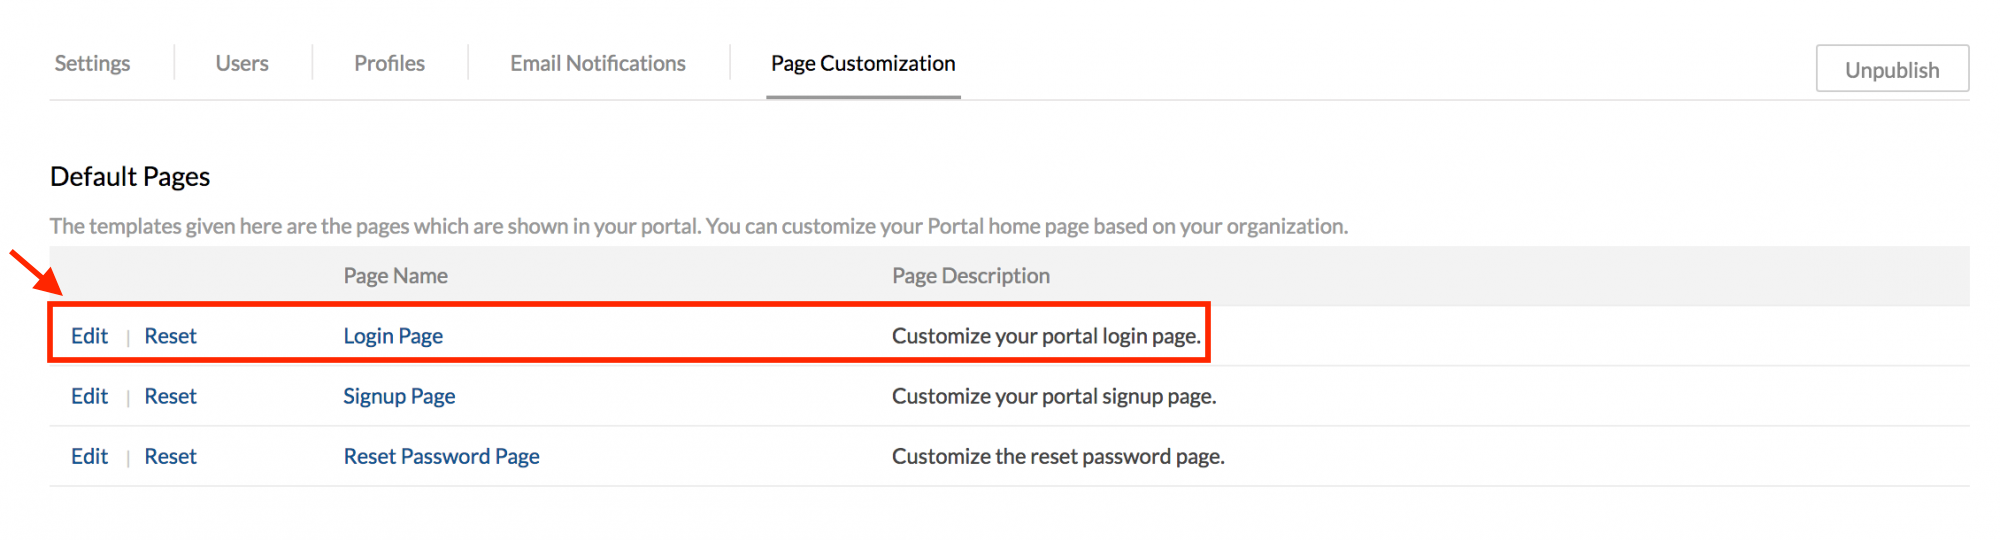
Task: Click the Unpublish button
Action: (1892, 69)
